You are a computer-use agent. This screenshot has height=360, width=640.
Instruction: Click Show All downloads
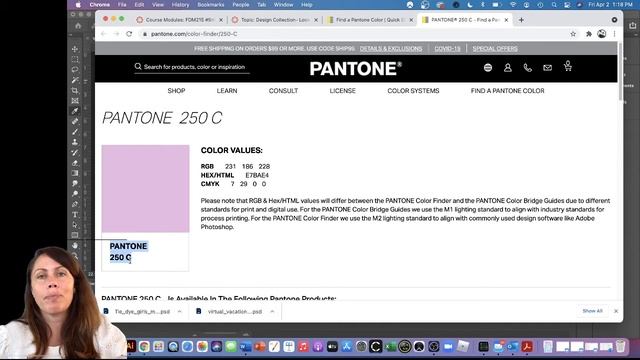[592, 311]
